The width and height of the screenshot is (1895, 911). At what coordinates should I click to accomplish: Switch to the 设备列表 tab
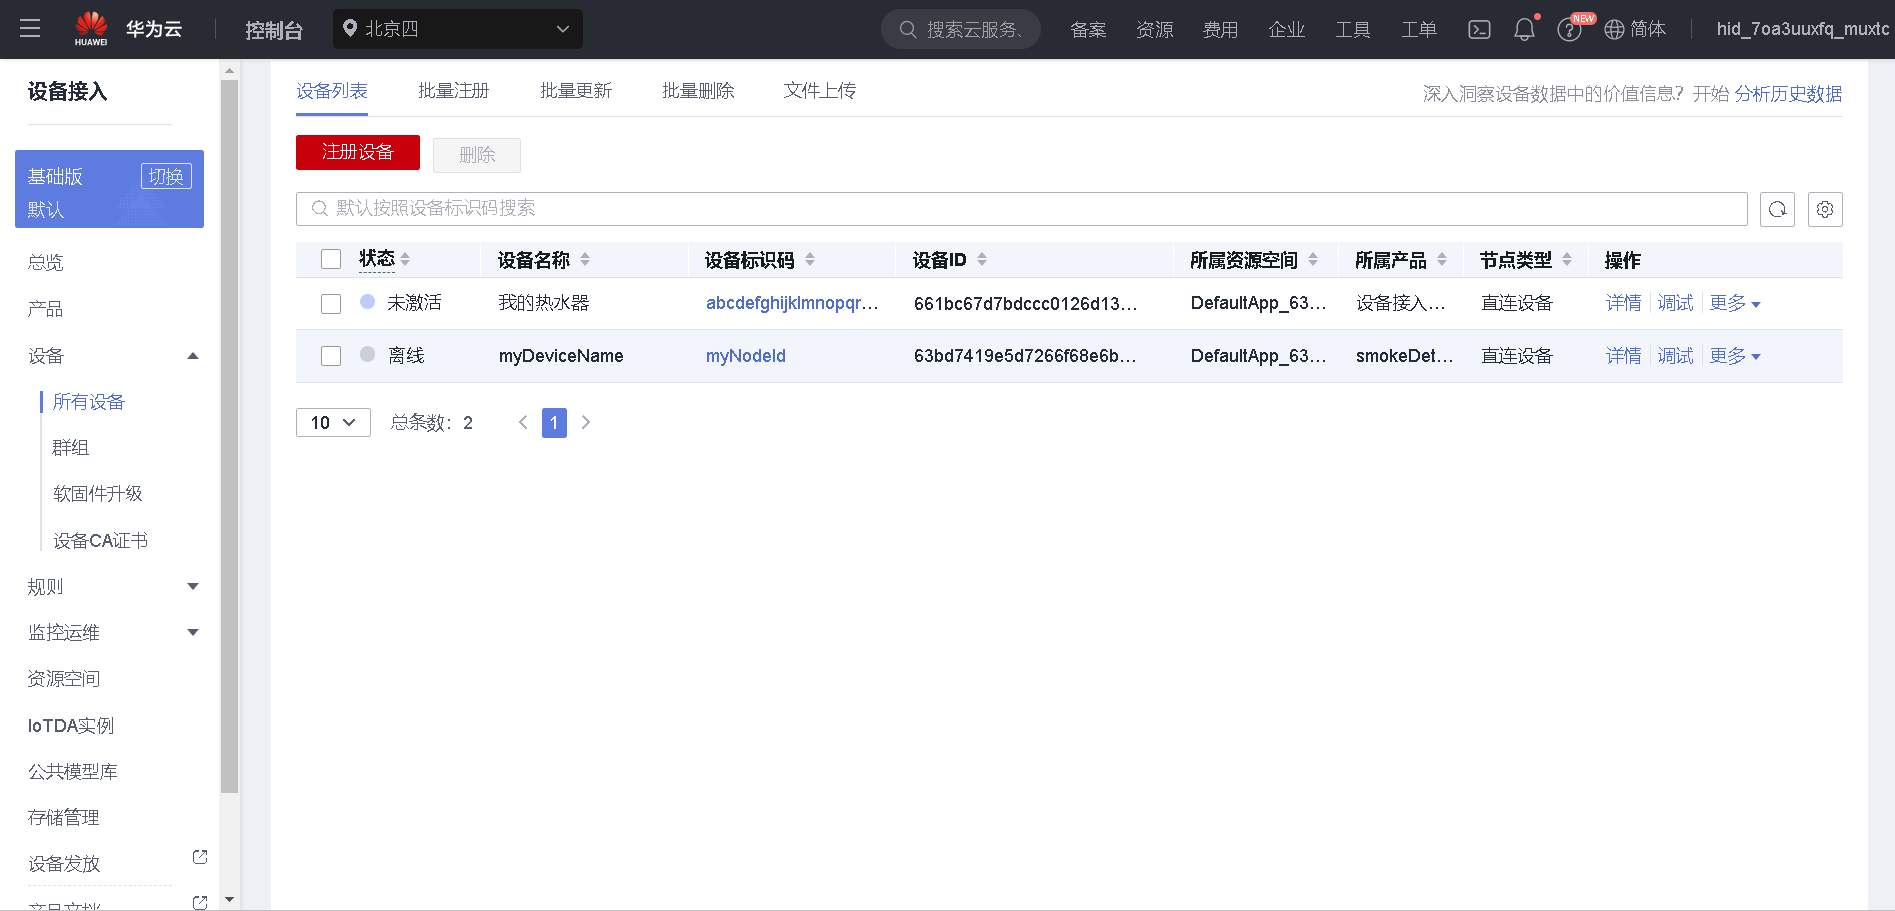pos(332,91)
